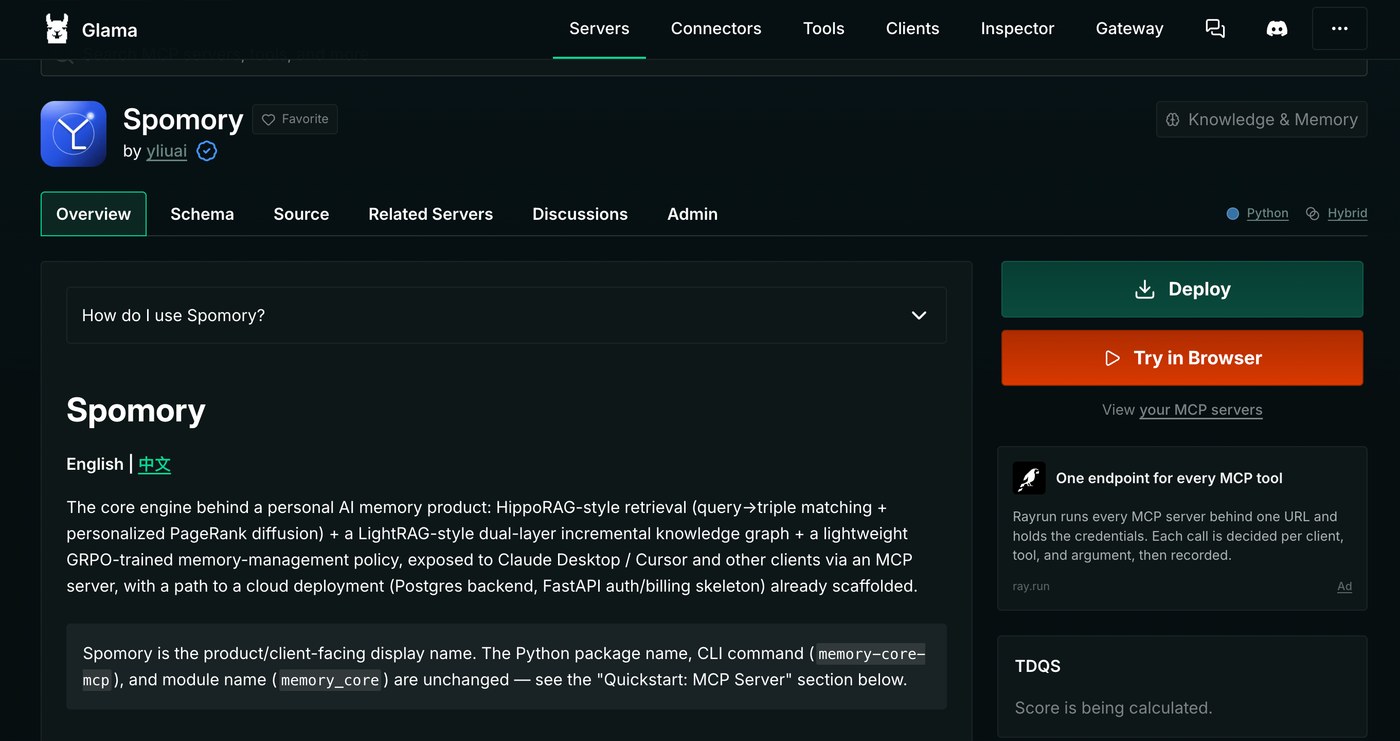Click the verified badge beside yliuai
Viewport: 1400px width, 741px height.
coord(207,151)
